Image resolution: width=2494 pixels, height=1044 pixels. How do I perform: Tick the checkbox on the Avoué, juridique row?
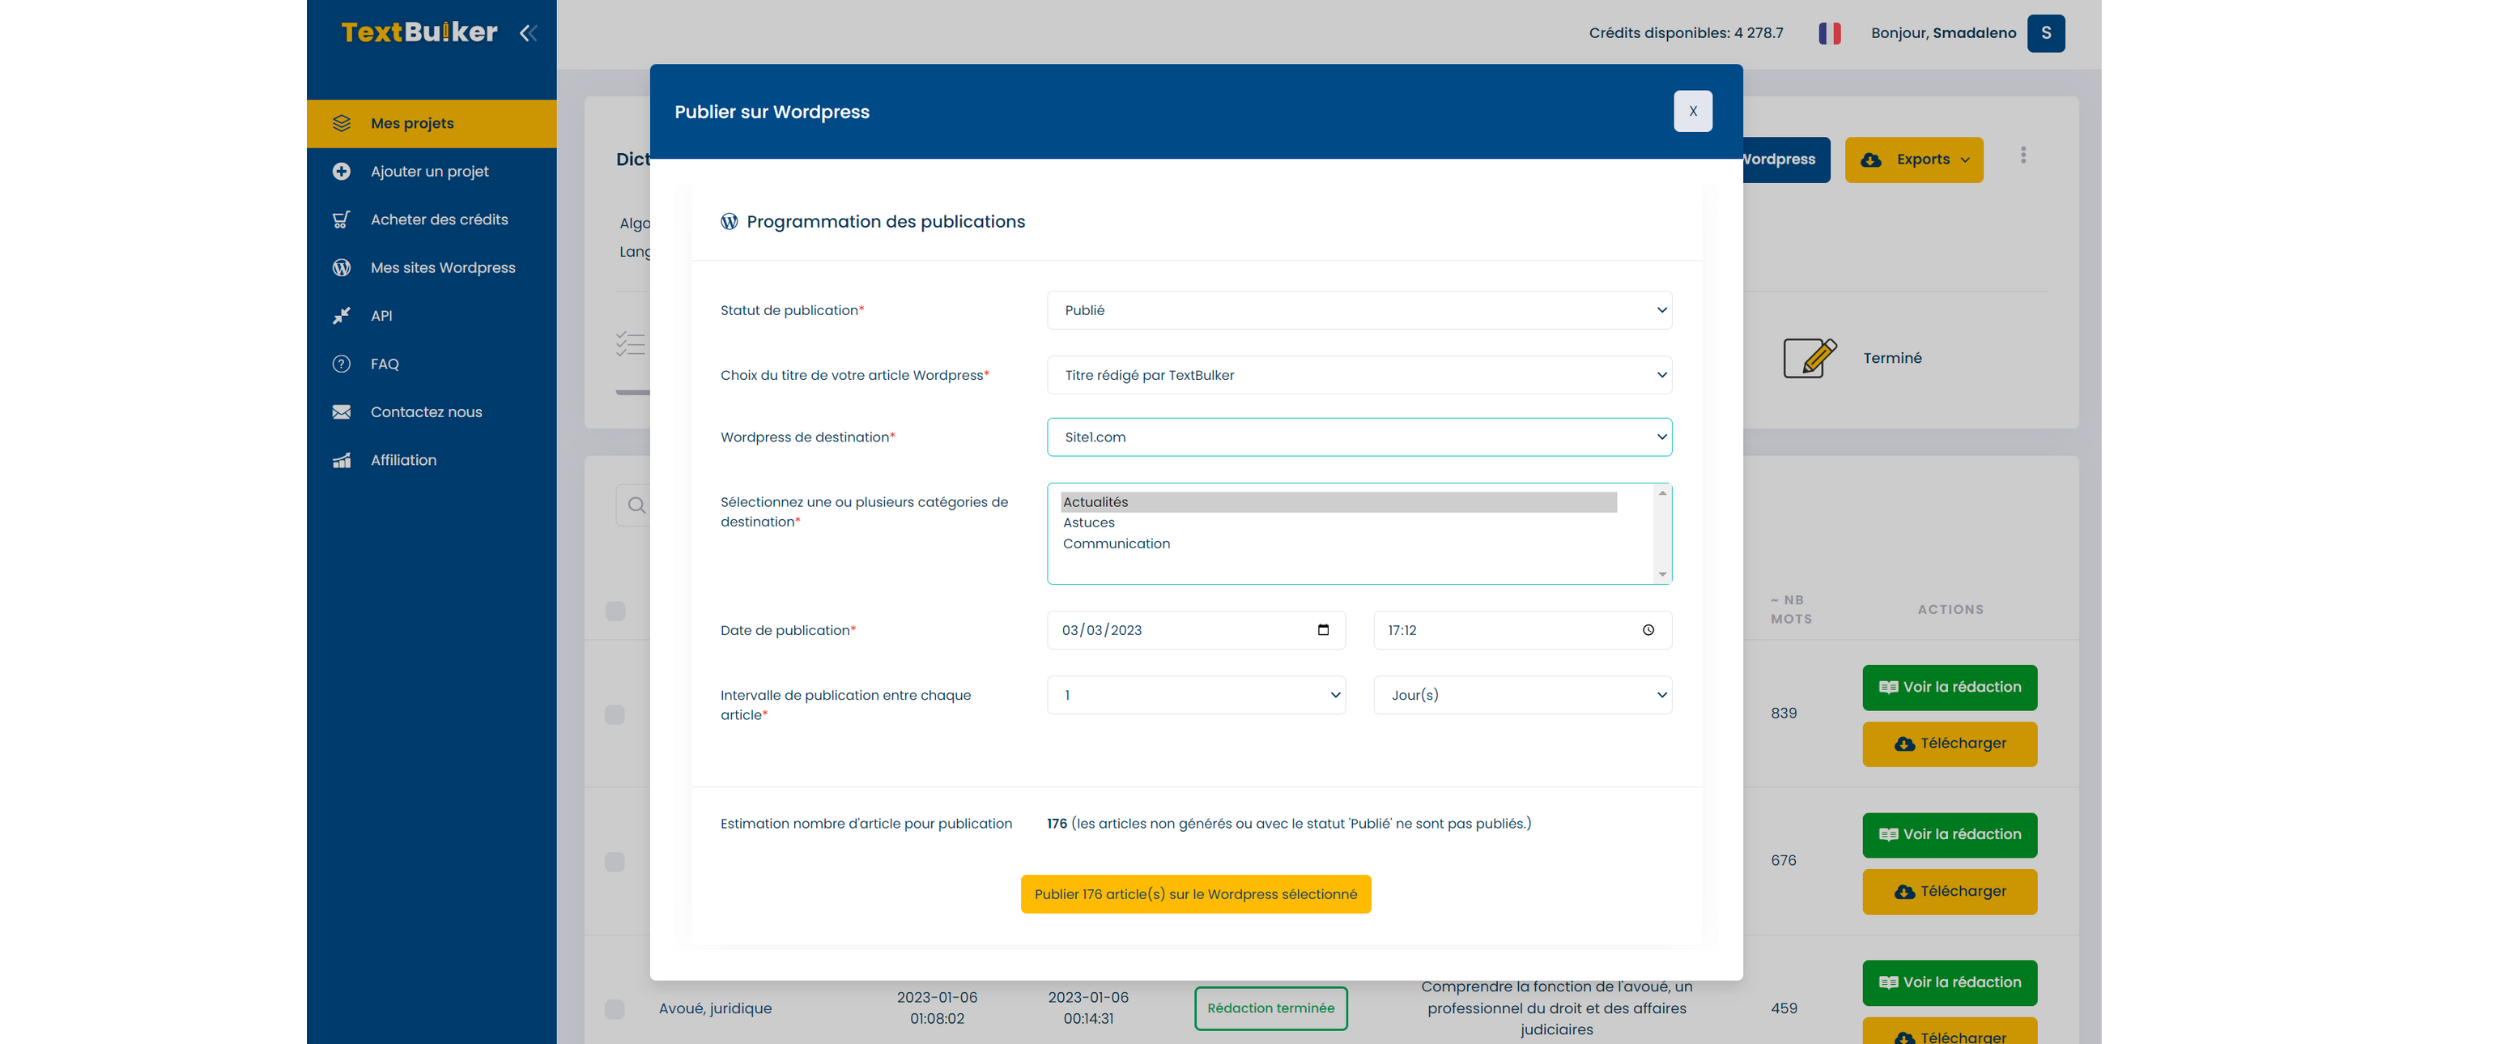pyautogui.click(x=613, y=1009)
